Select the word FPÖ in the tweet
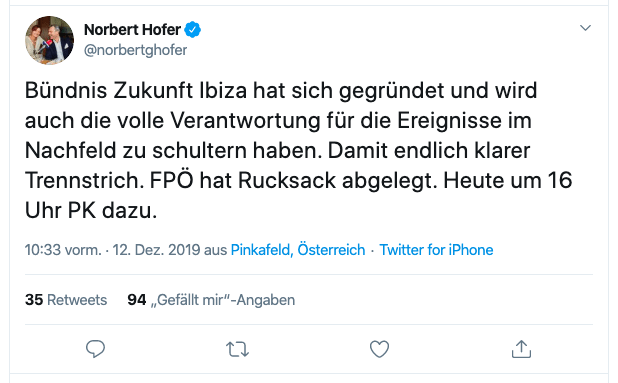Image resolution: width=618 pixels, height=383 pixels. (171, 180)
